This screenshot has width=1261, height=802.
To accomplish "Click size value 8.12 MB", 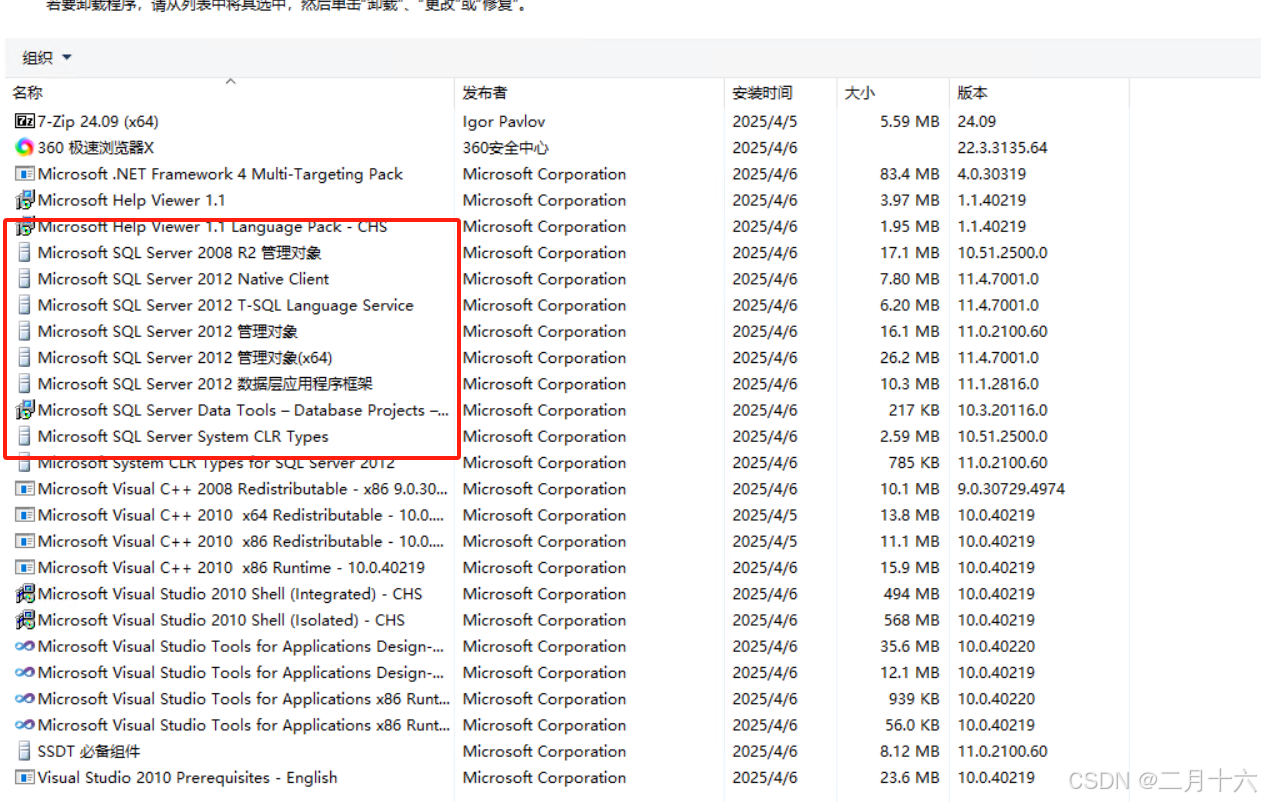I will [910, 751].
